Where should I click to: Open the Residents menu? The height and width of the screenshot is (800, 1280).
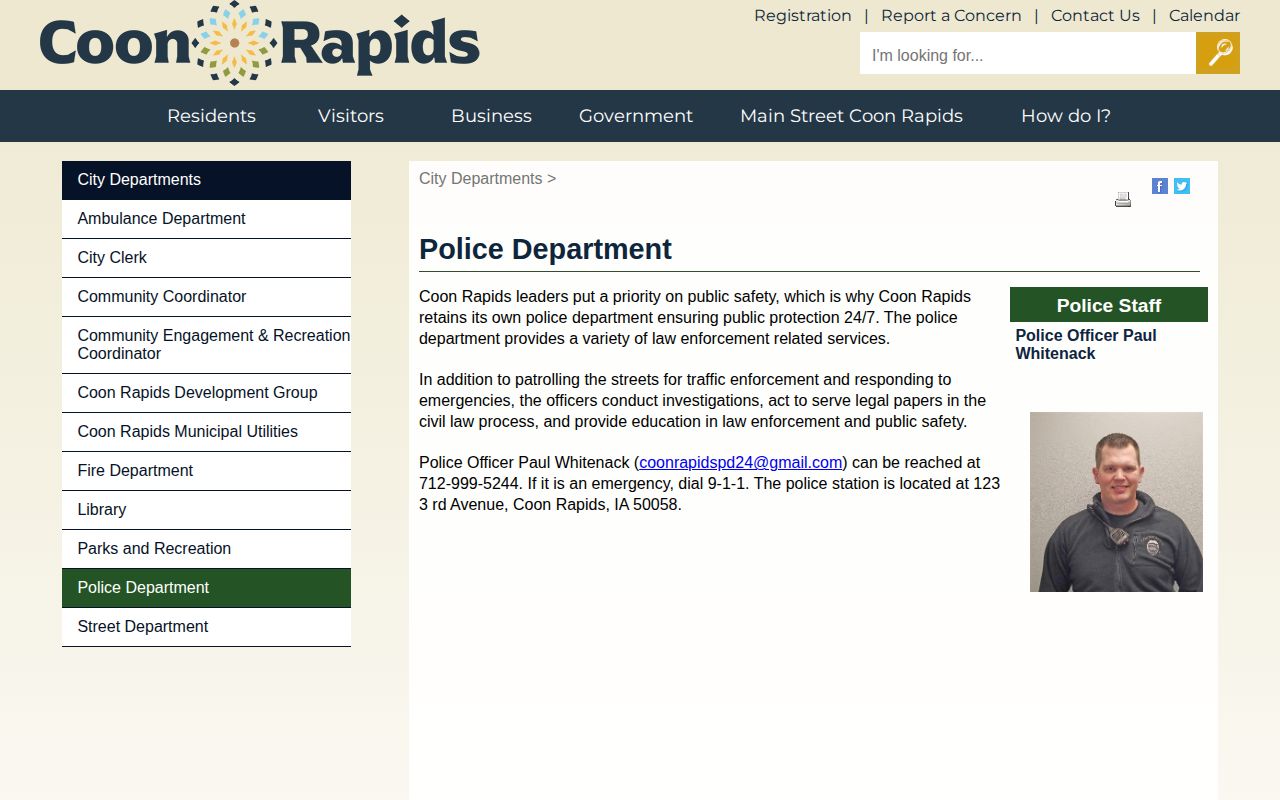click(x=211, y=116)
